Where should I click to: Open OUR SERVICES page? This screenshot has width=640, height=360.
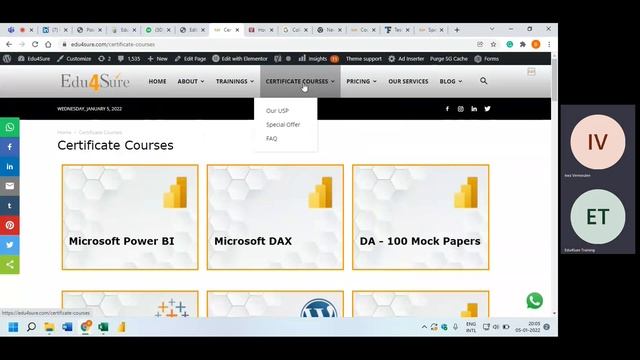point(408,81)
